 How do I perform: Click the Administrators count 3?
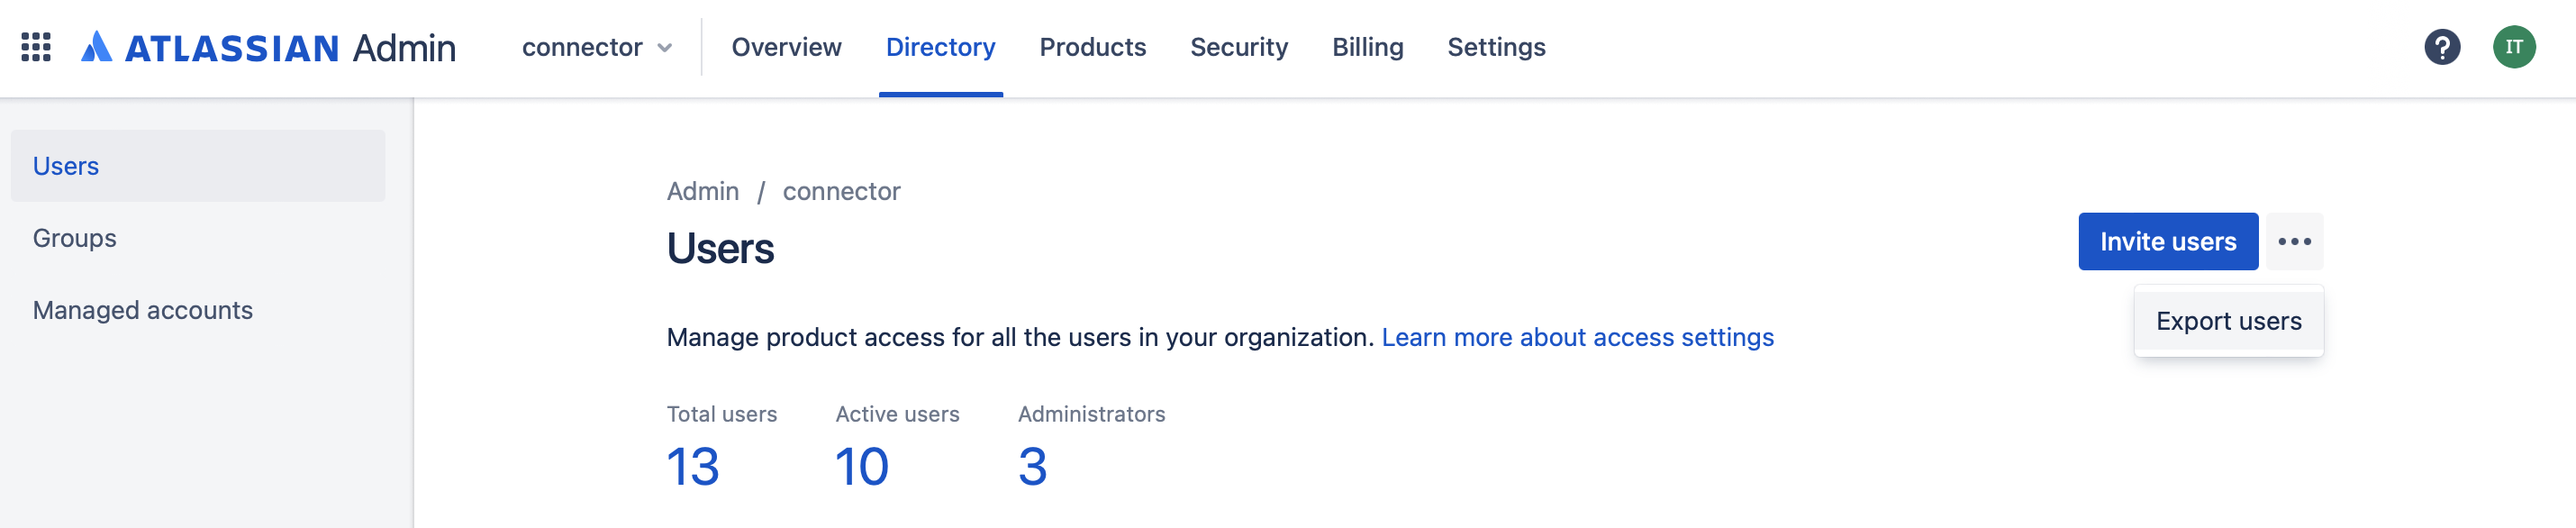pos(1034,466)
